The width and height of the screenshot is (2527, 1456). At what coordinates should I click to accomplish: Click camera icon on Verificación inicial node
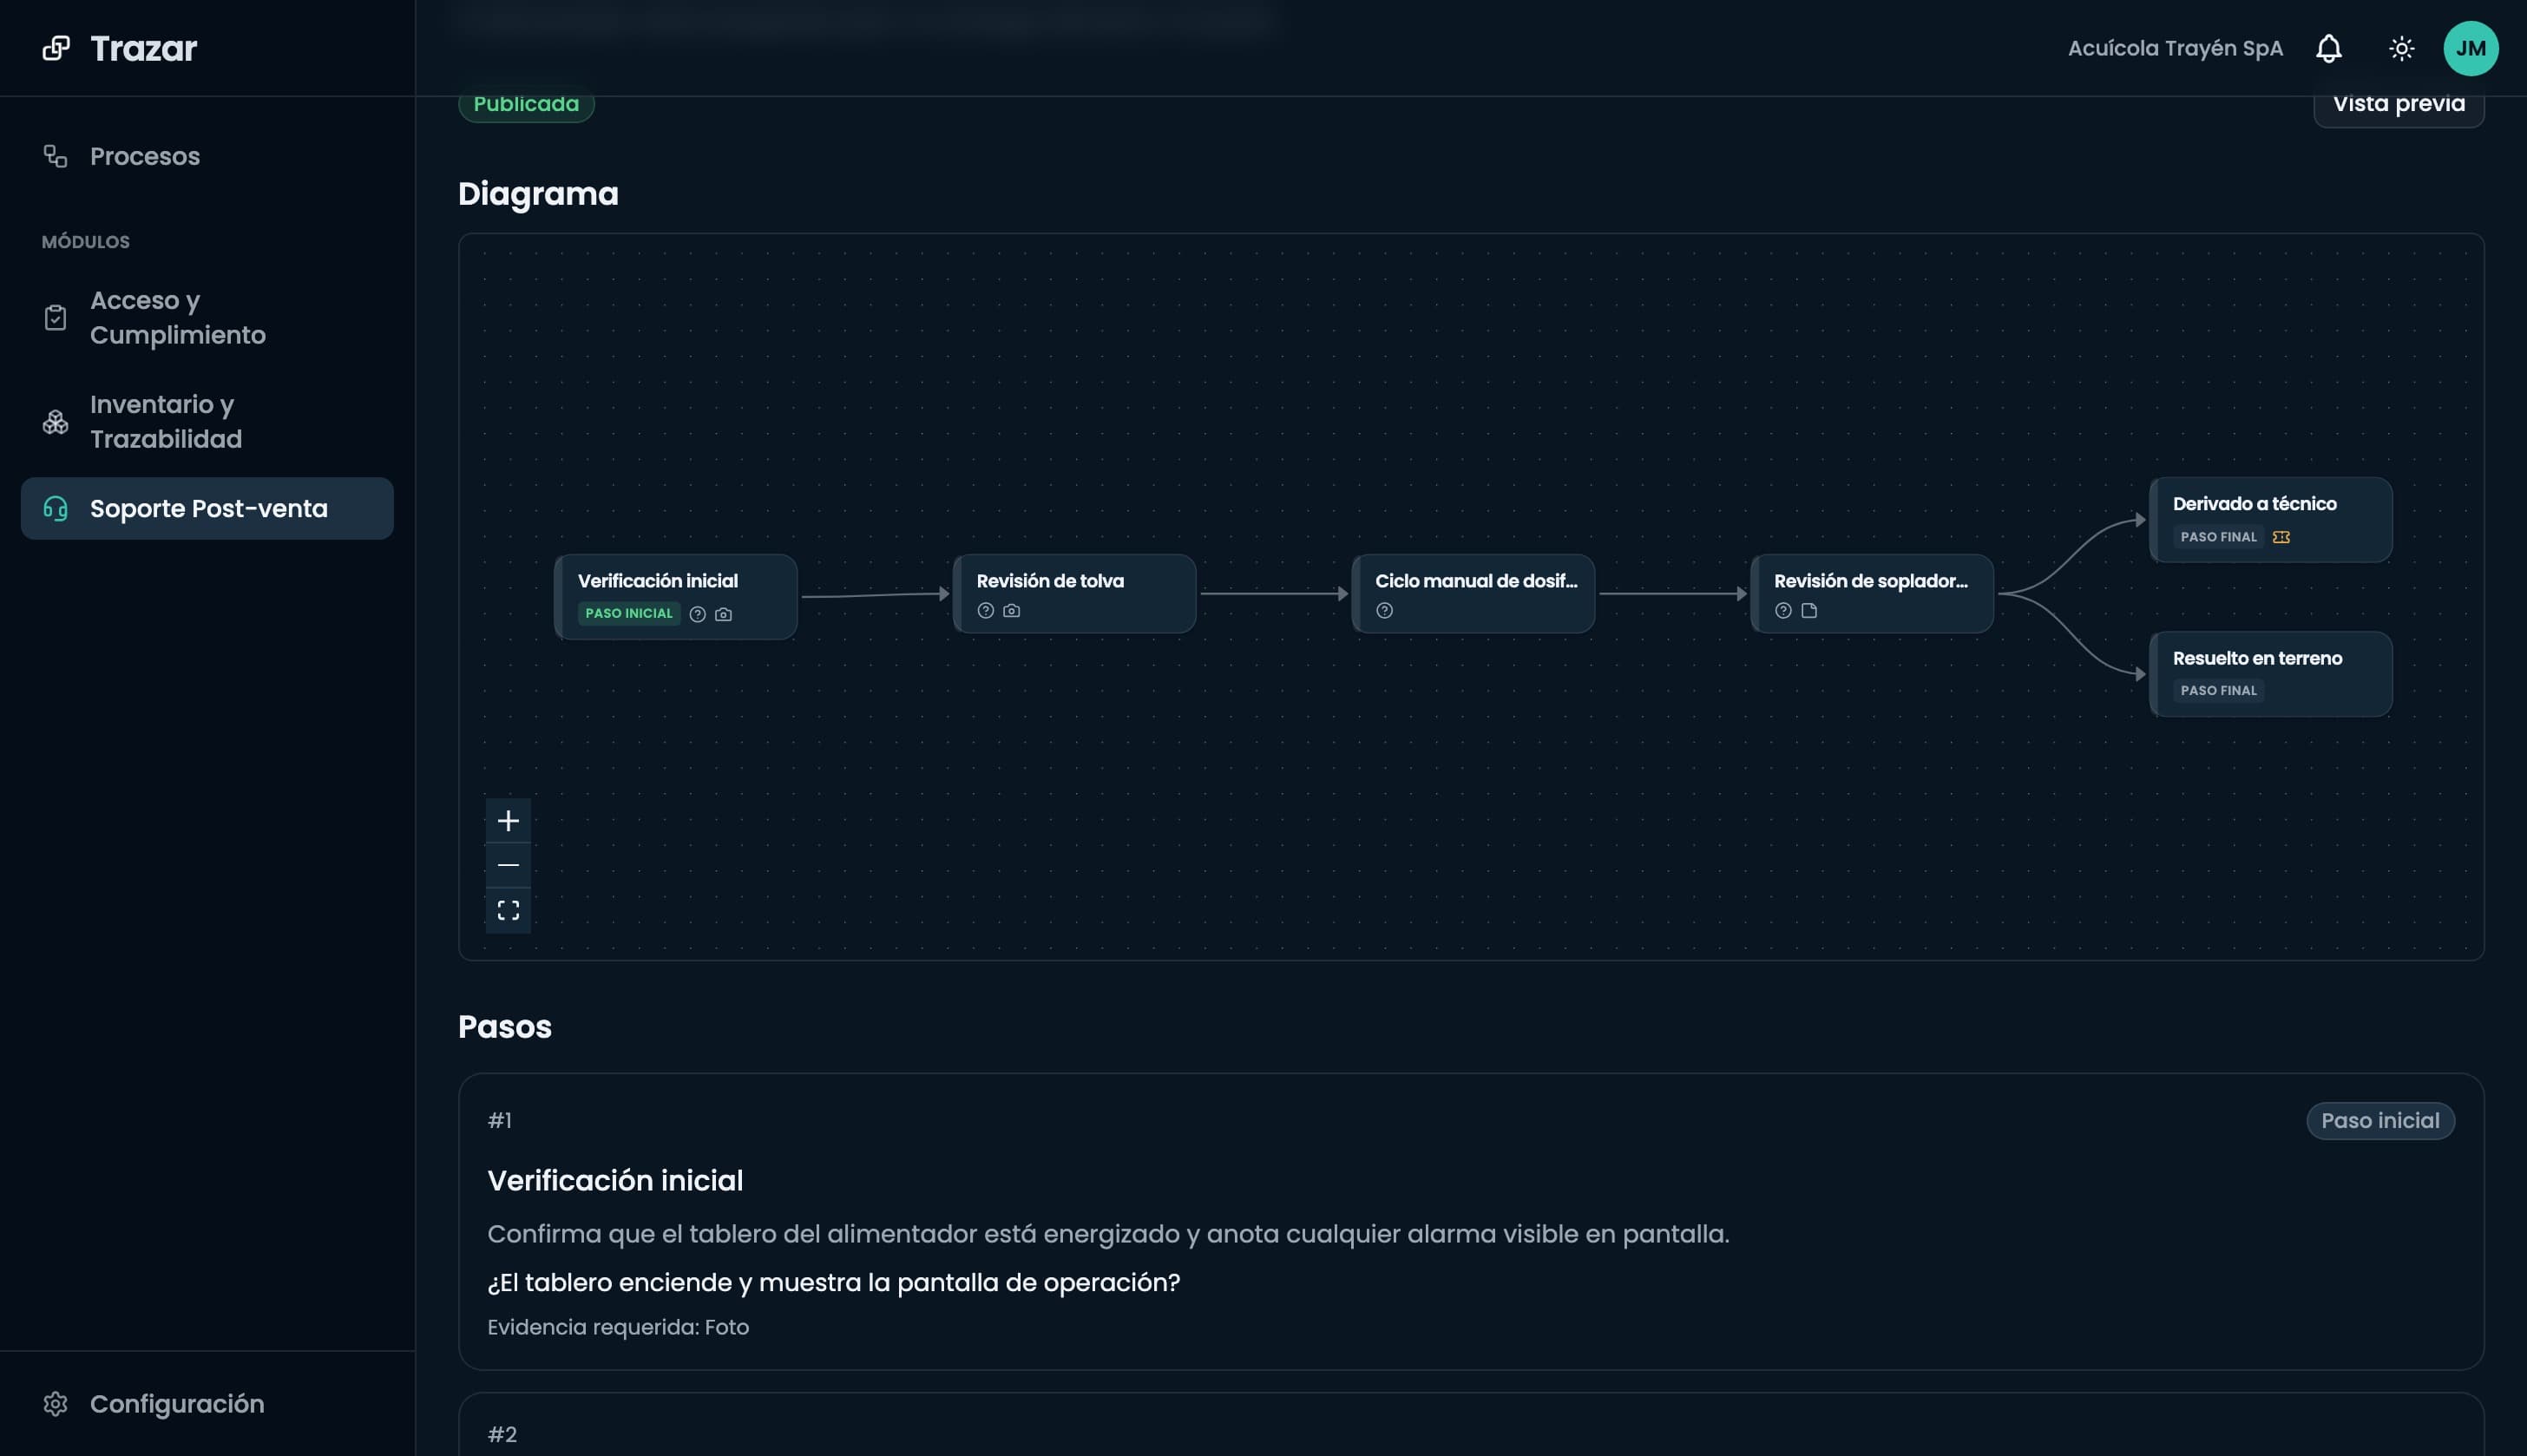tap(723, 614)
